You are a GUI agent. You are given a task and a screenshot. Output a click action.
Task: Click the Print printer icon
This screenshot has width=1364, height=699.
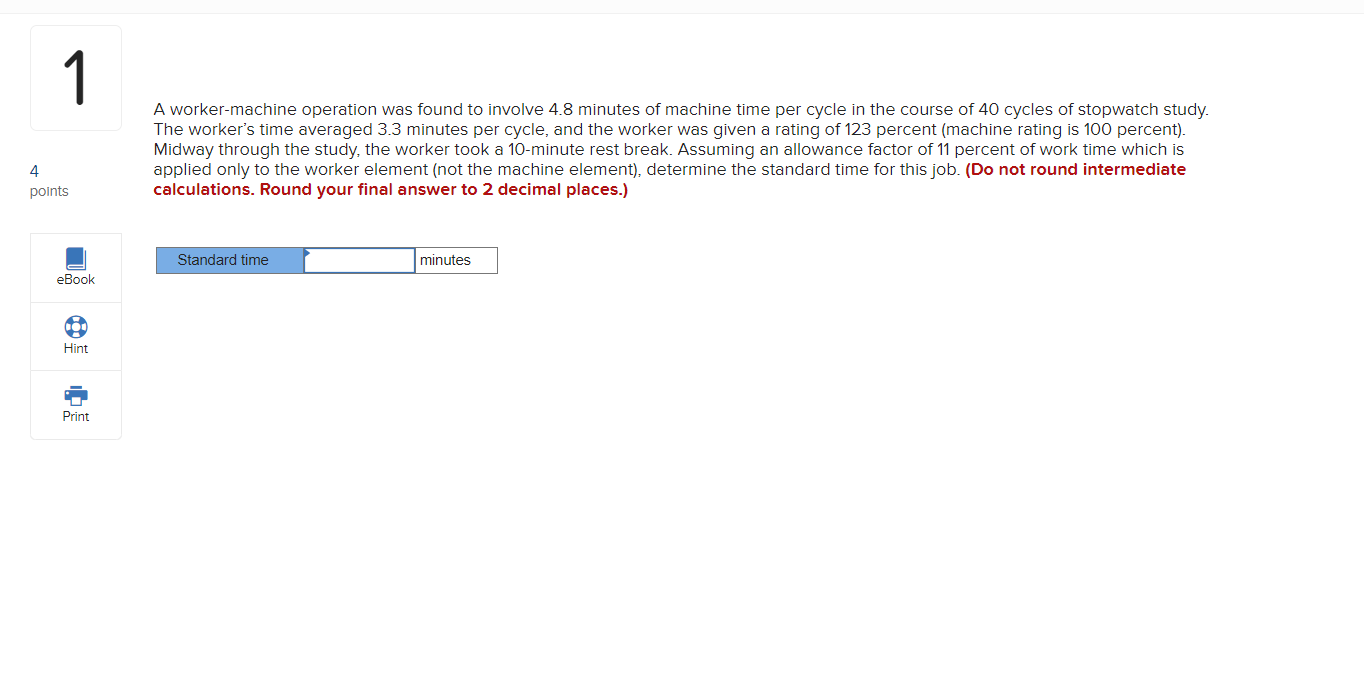76,395
